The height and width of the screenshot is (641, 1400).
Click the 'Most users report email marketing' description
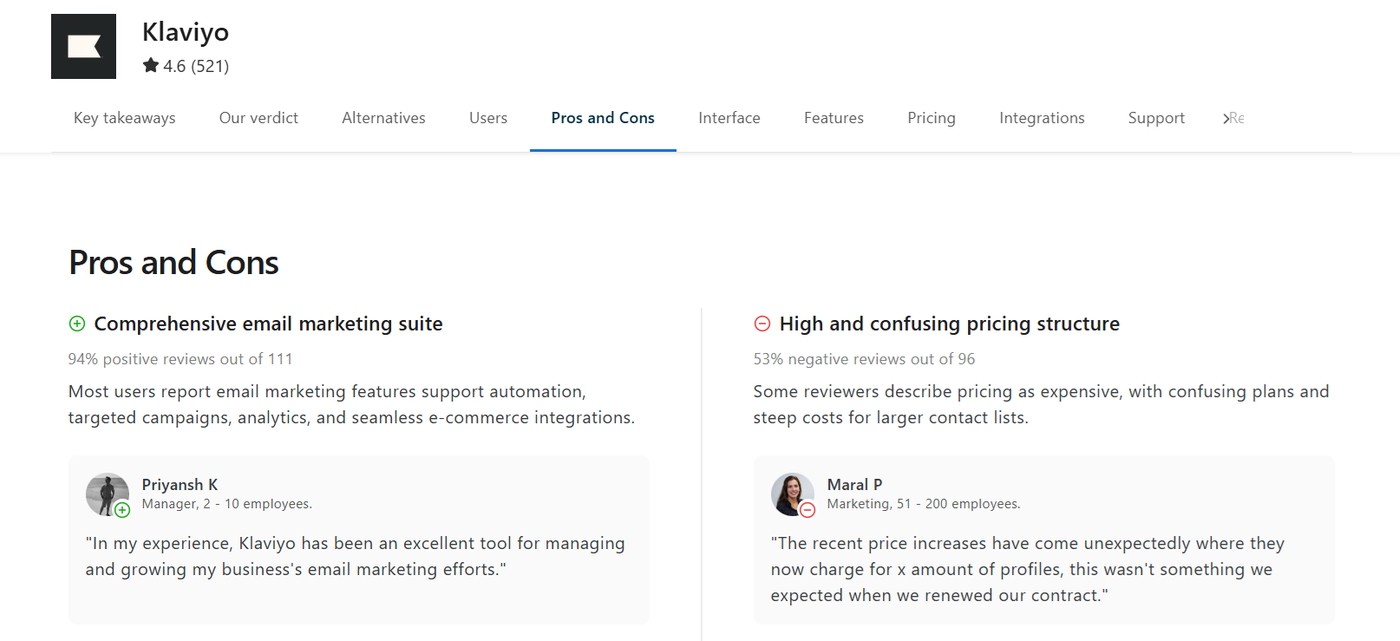(x=351, y=404)
